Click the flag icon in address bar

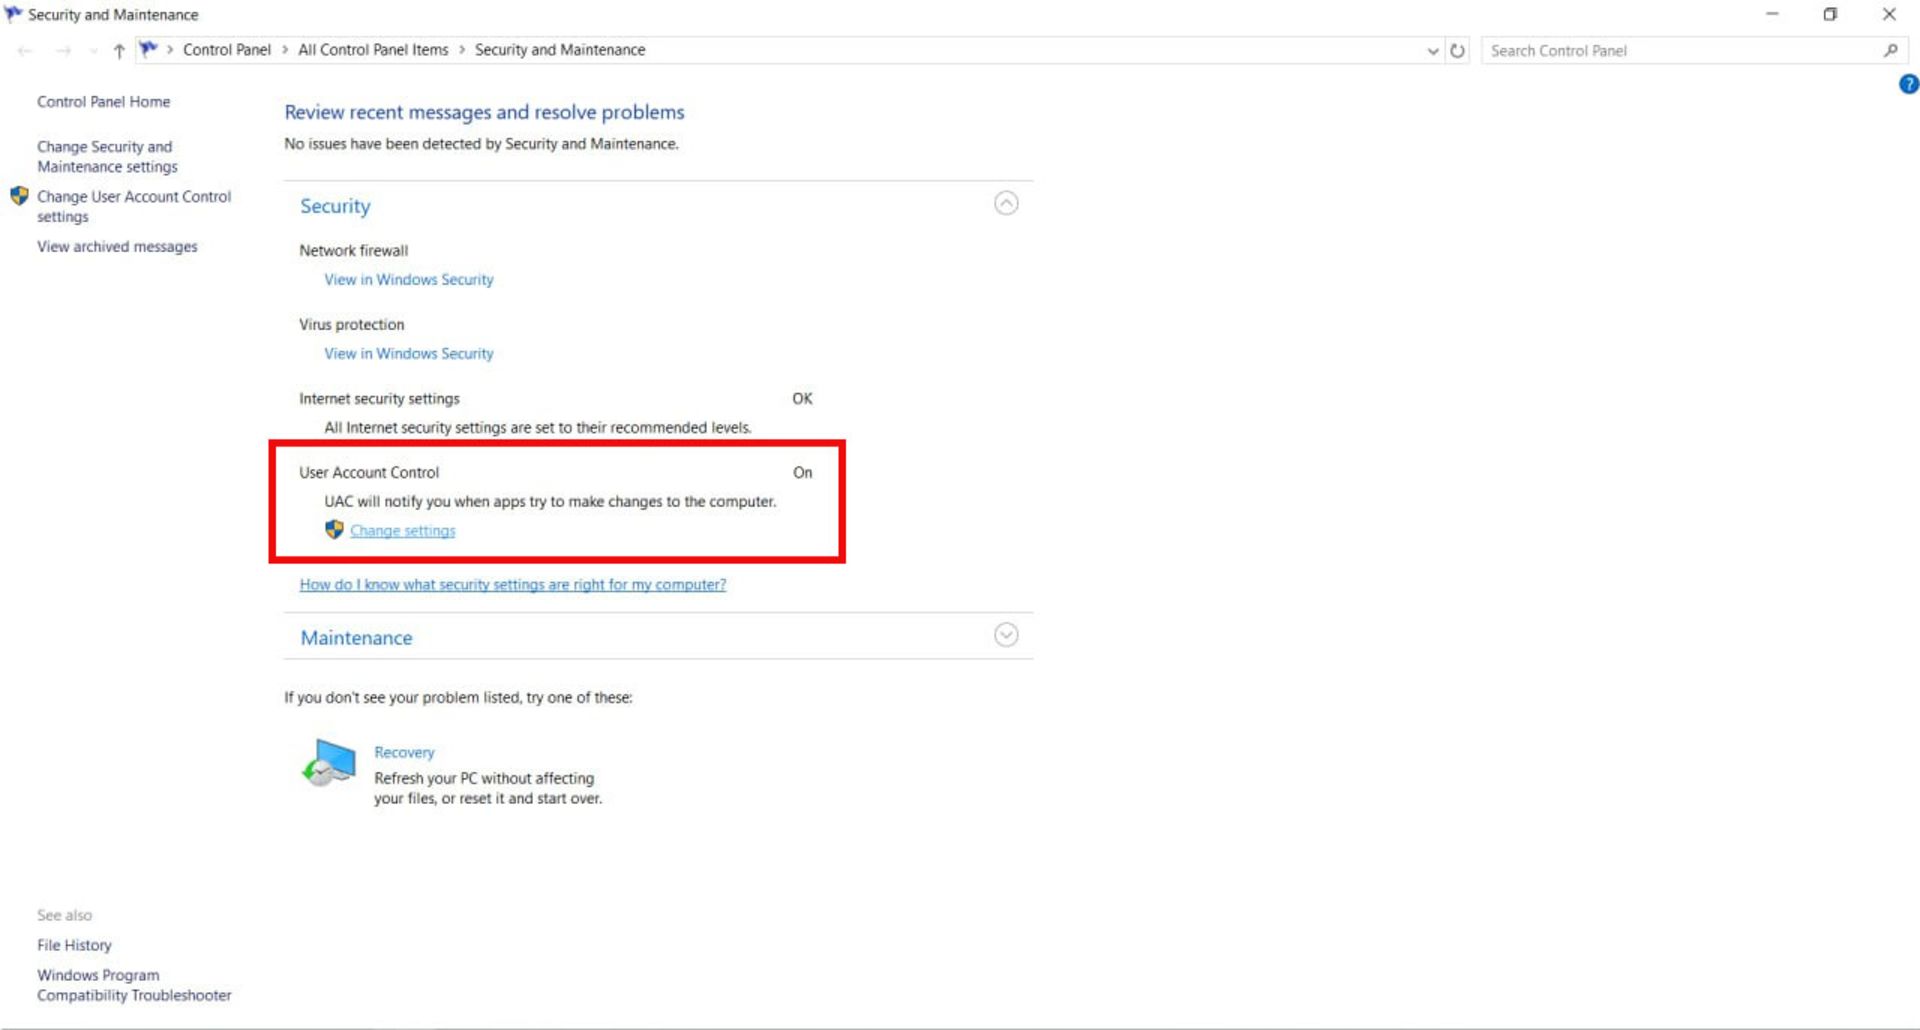pos(149,49)
